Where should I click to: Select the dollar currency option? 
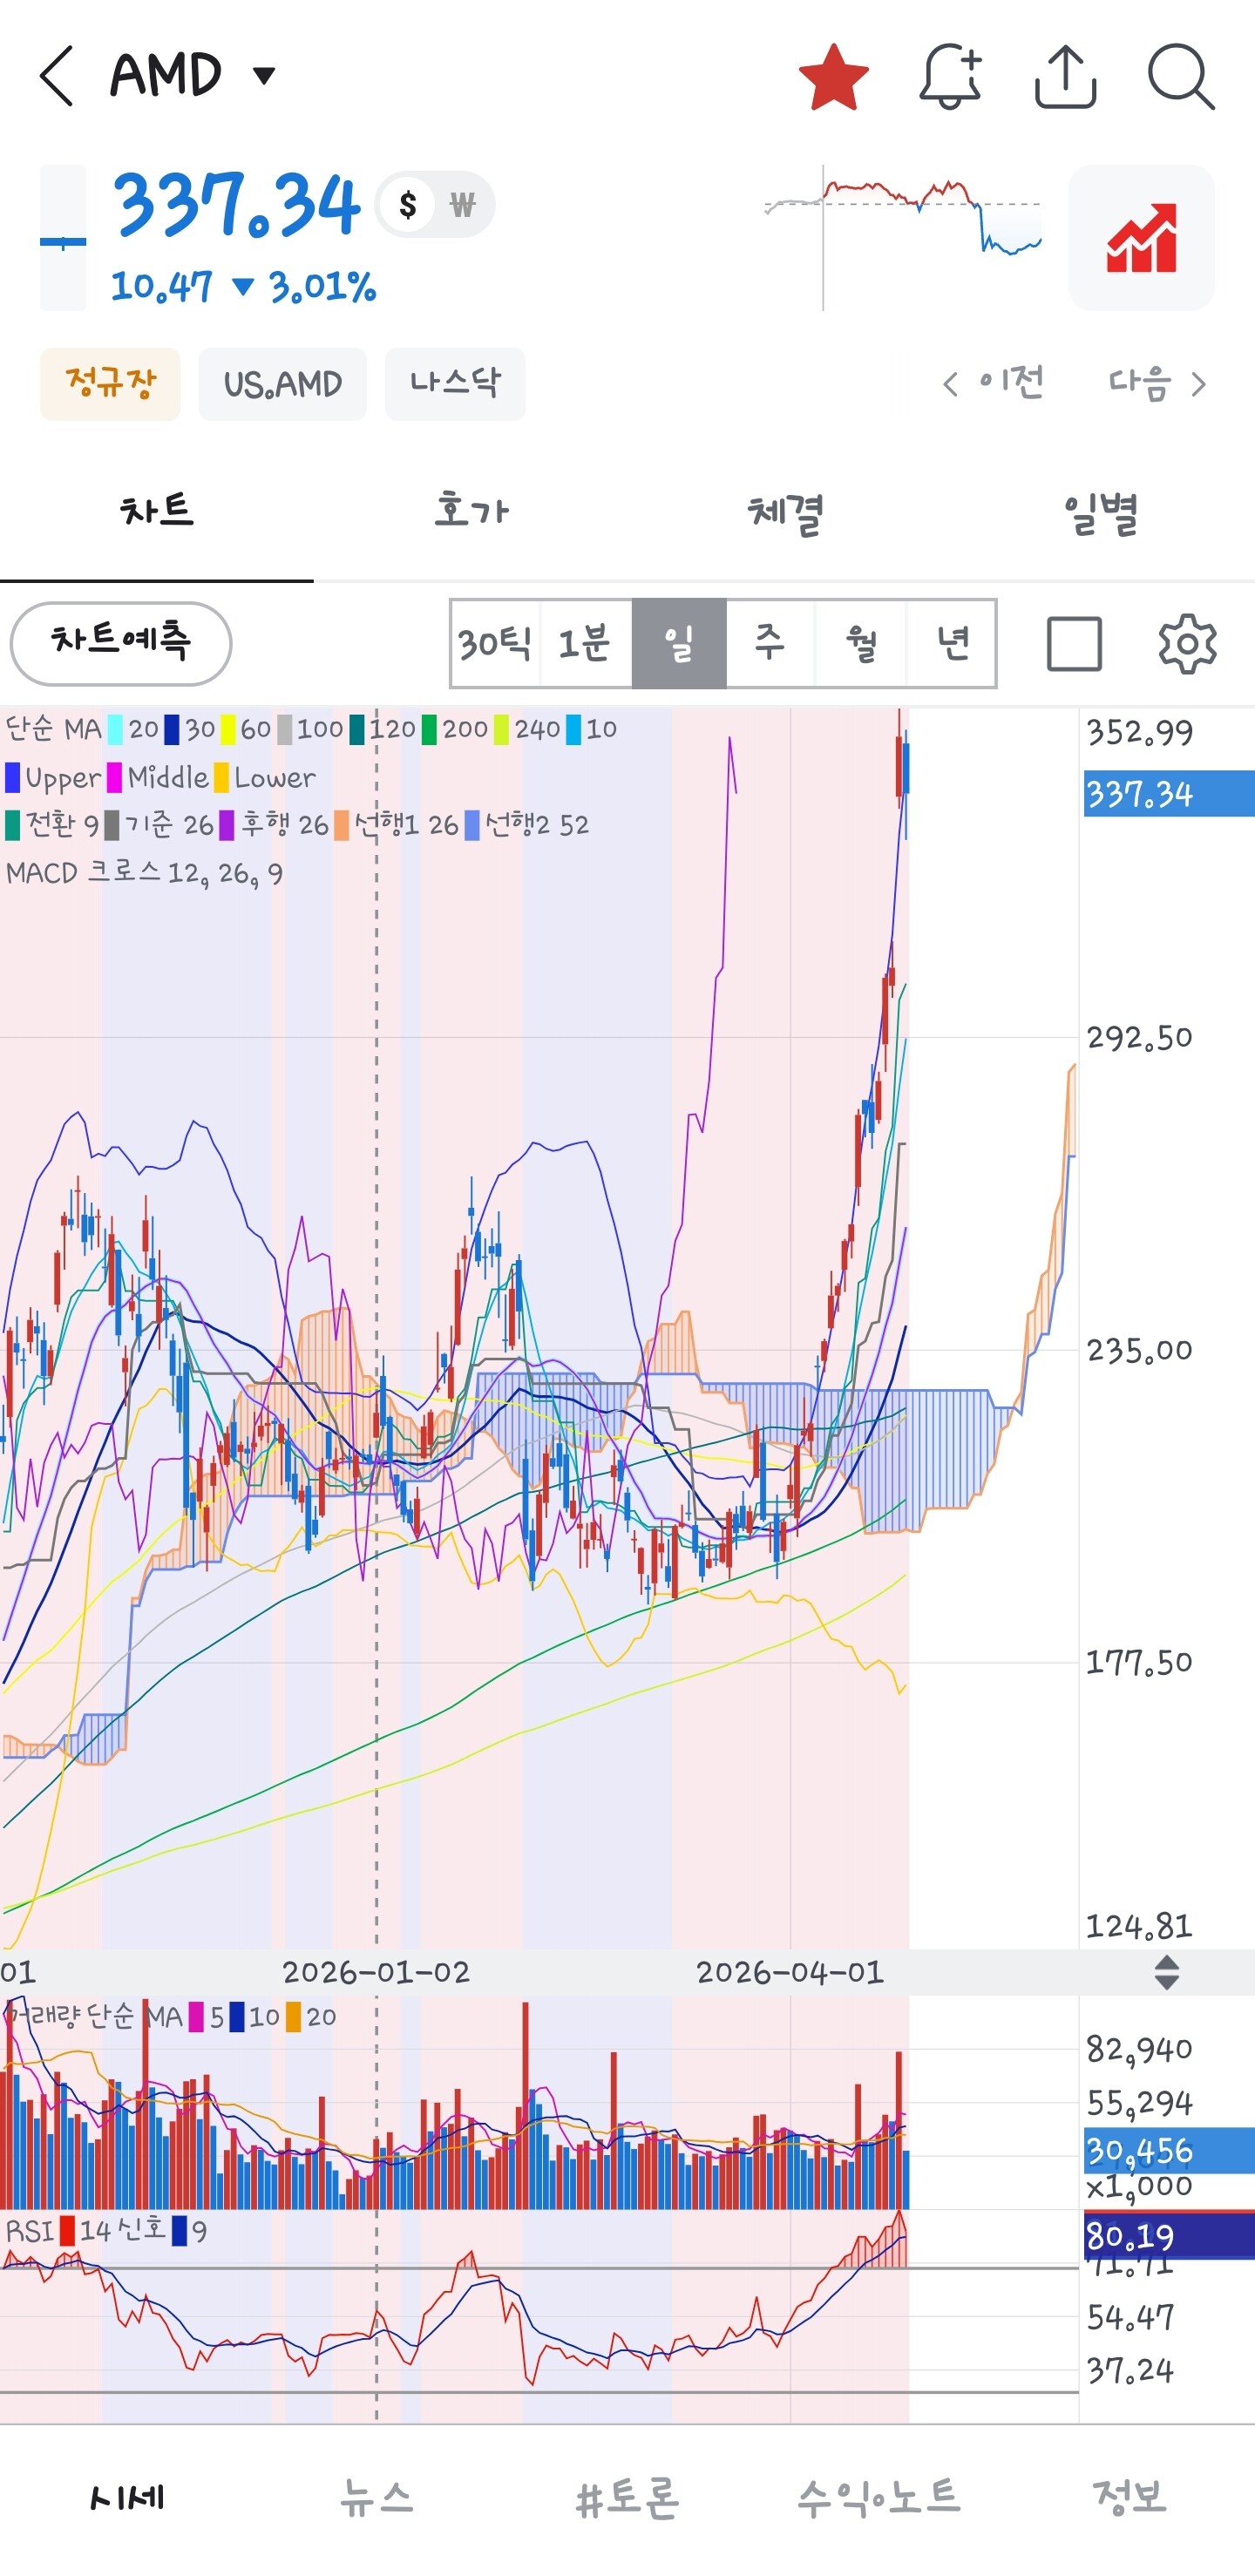pyautogui.click(x=407, y=205)
